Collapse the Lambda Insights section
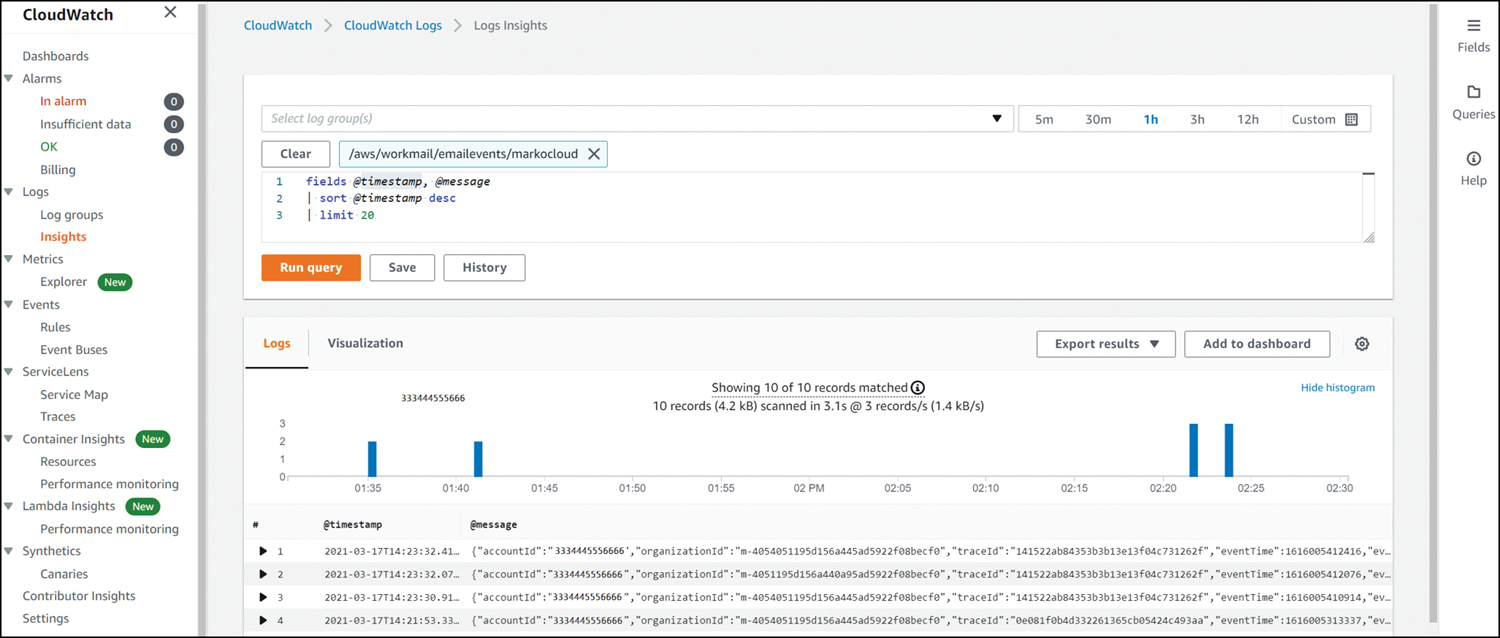1500x638 pixels. click(x=9, y=506)
